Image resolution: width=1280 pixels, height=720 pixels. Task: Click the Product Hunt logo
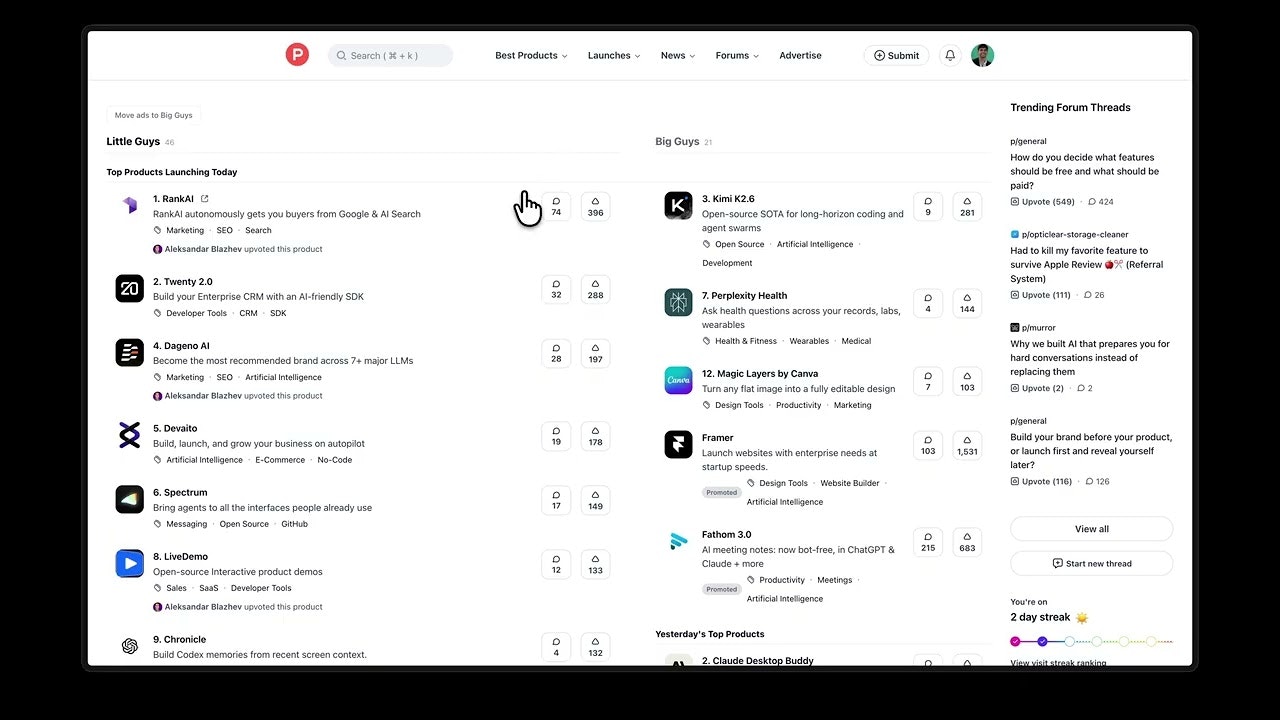click(x=297, y=55)
